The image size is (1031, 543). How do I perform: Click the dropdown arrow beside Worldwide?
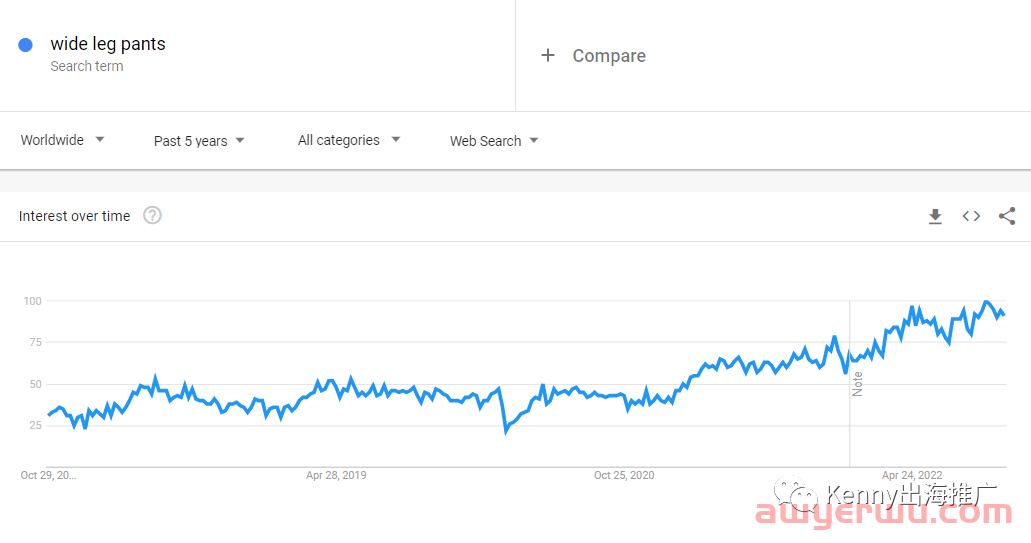click(x=100, y=139)
